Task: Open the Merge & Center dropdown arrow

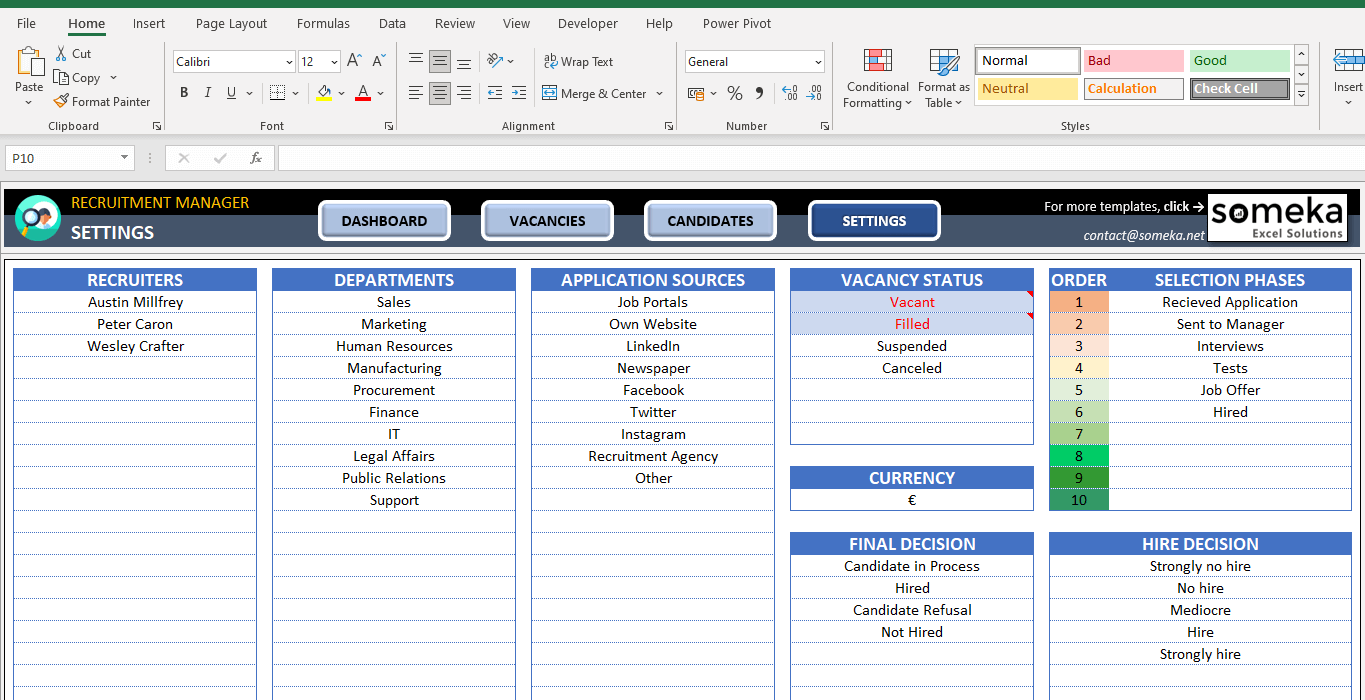Action: (659, 93)
